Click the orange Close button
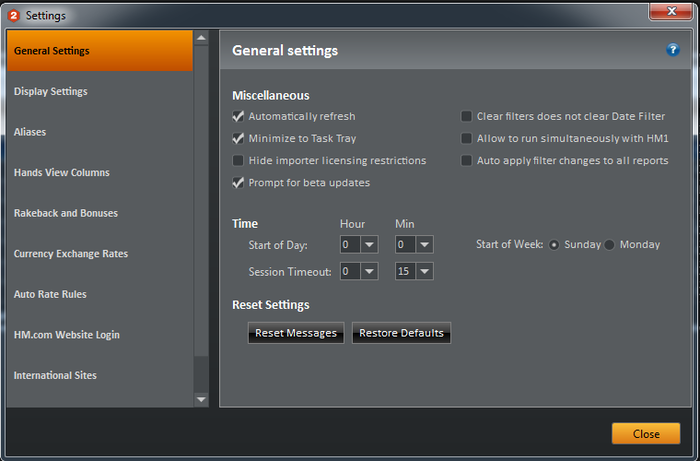 pyautogui.click(x=646, y=434)
